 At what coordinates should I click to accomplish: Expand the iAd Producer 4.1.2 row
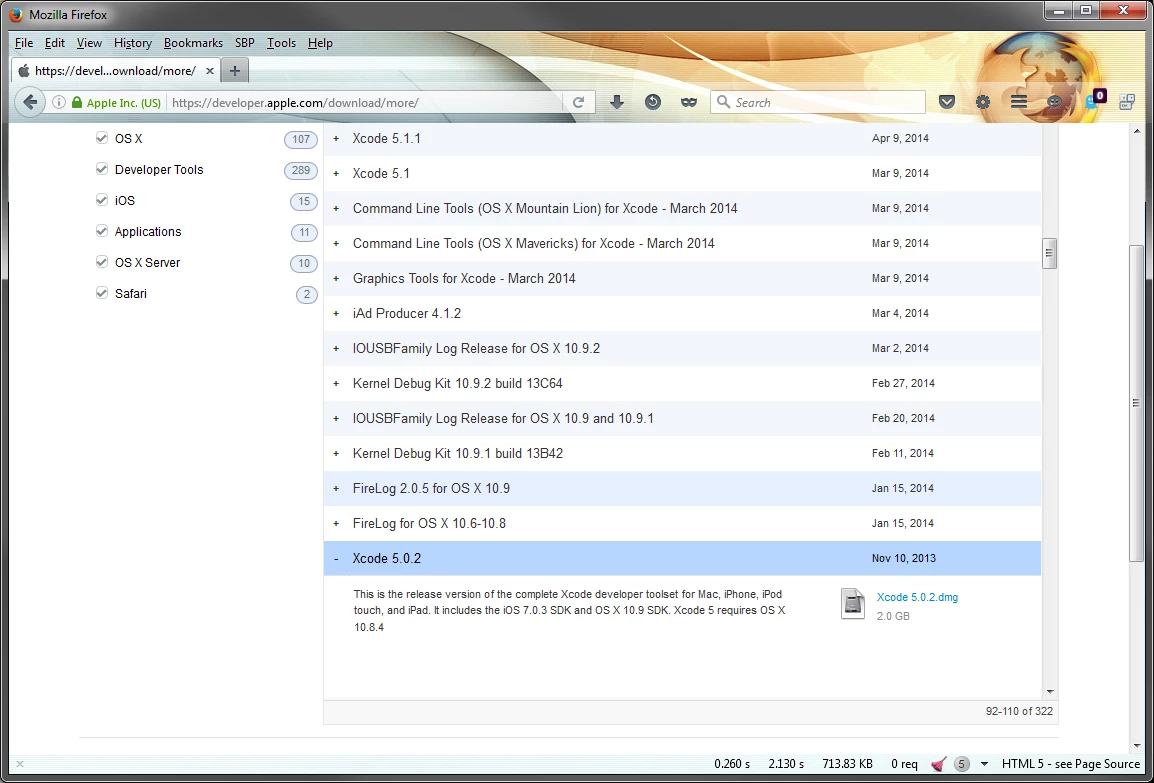pyautogui.click(x=336, y=313)
